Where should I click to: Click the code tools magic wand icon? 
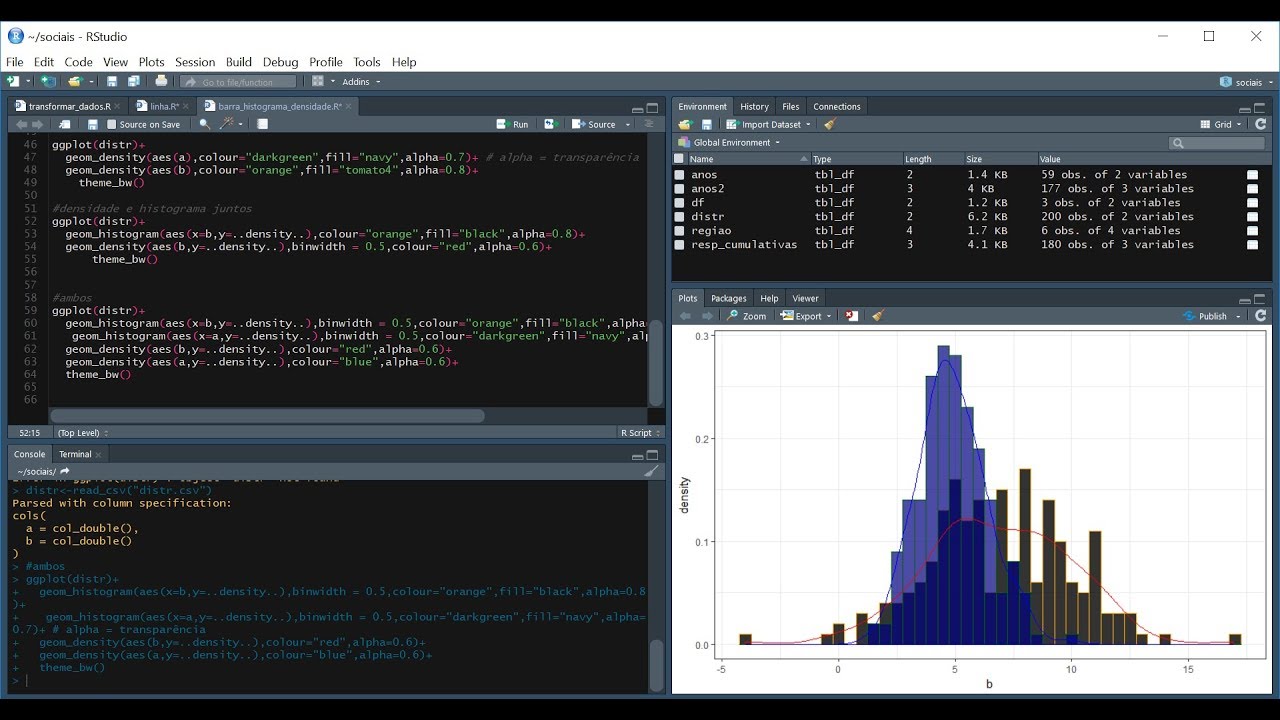coord(227,125)
